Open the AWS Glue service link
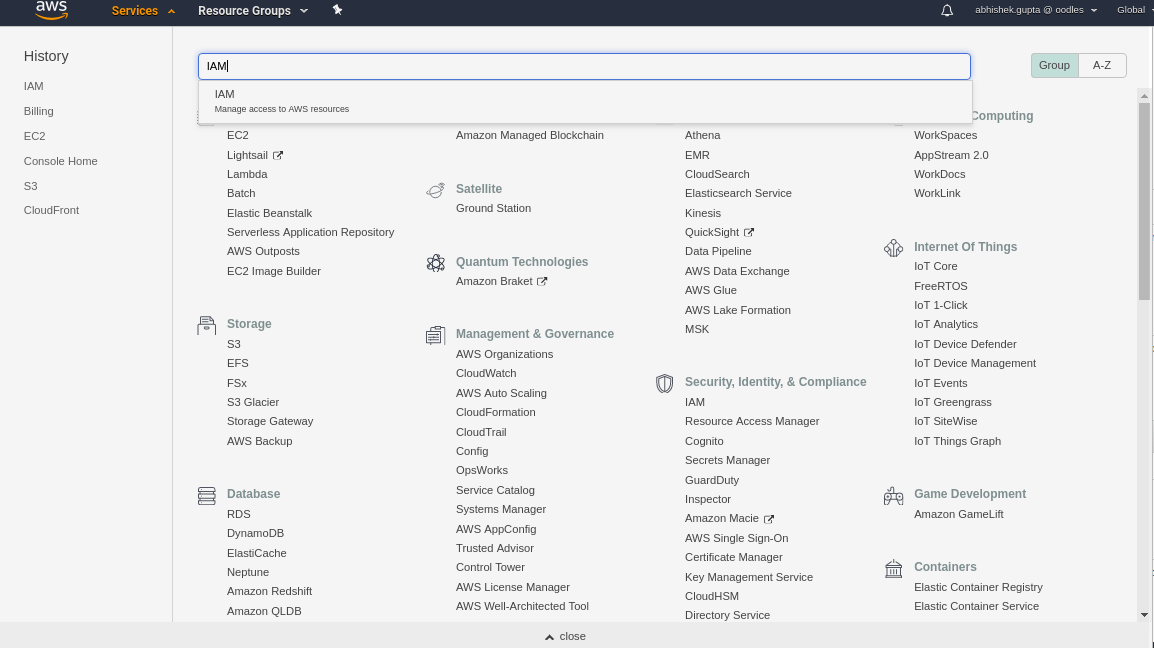The height and width of the screenshot is (648, 1154). pos(710,290)
